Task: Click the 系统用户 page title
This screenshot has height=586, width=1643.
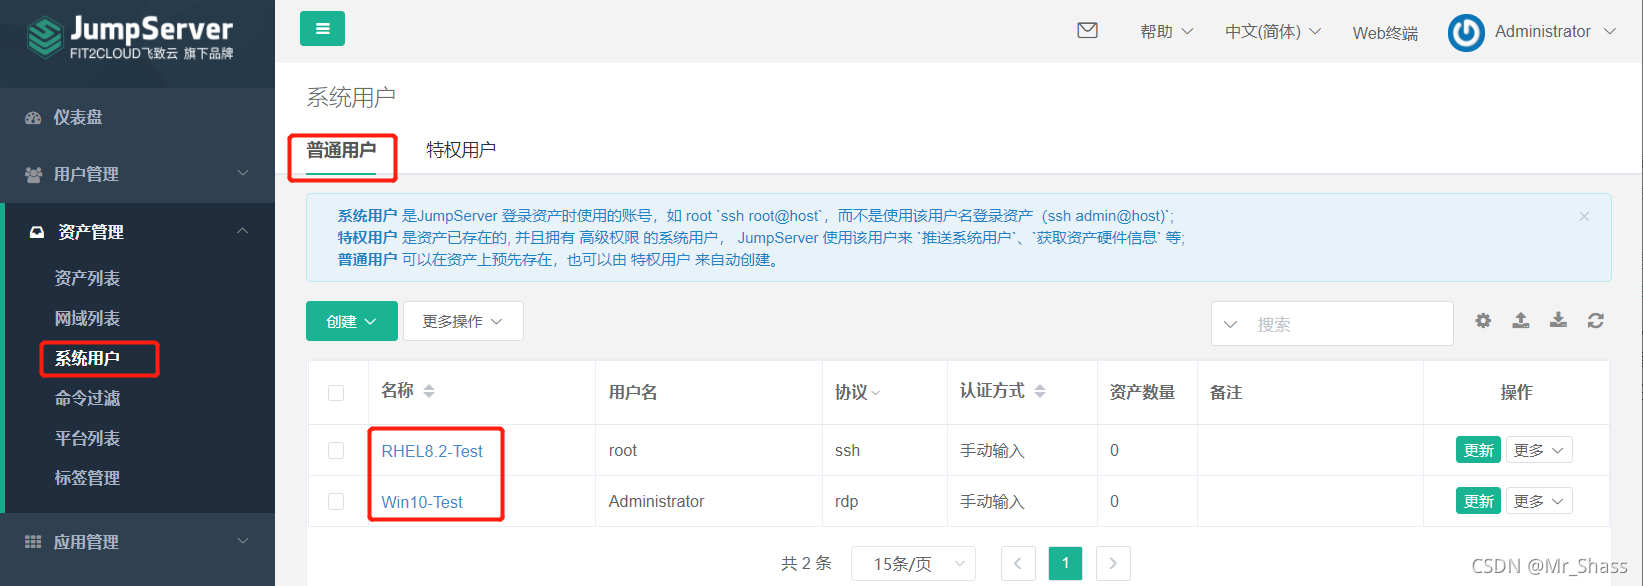Action: (x=351, y=97)
